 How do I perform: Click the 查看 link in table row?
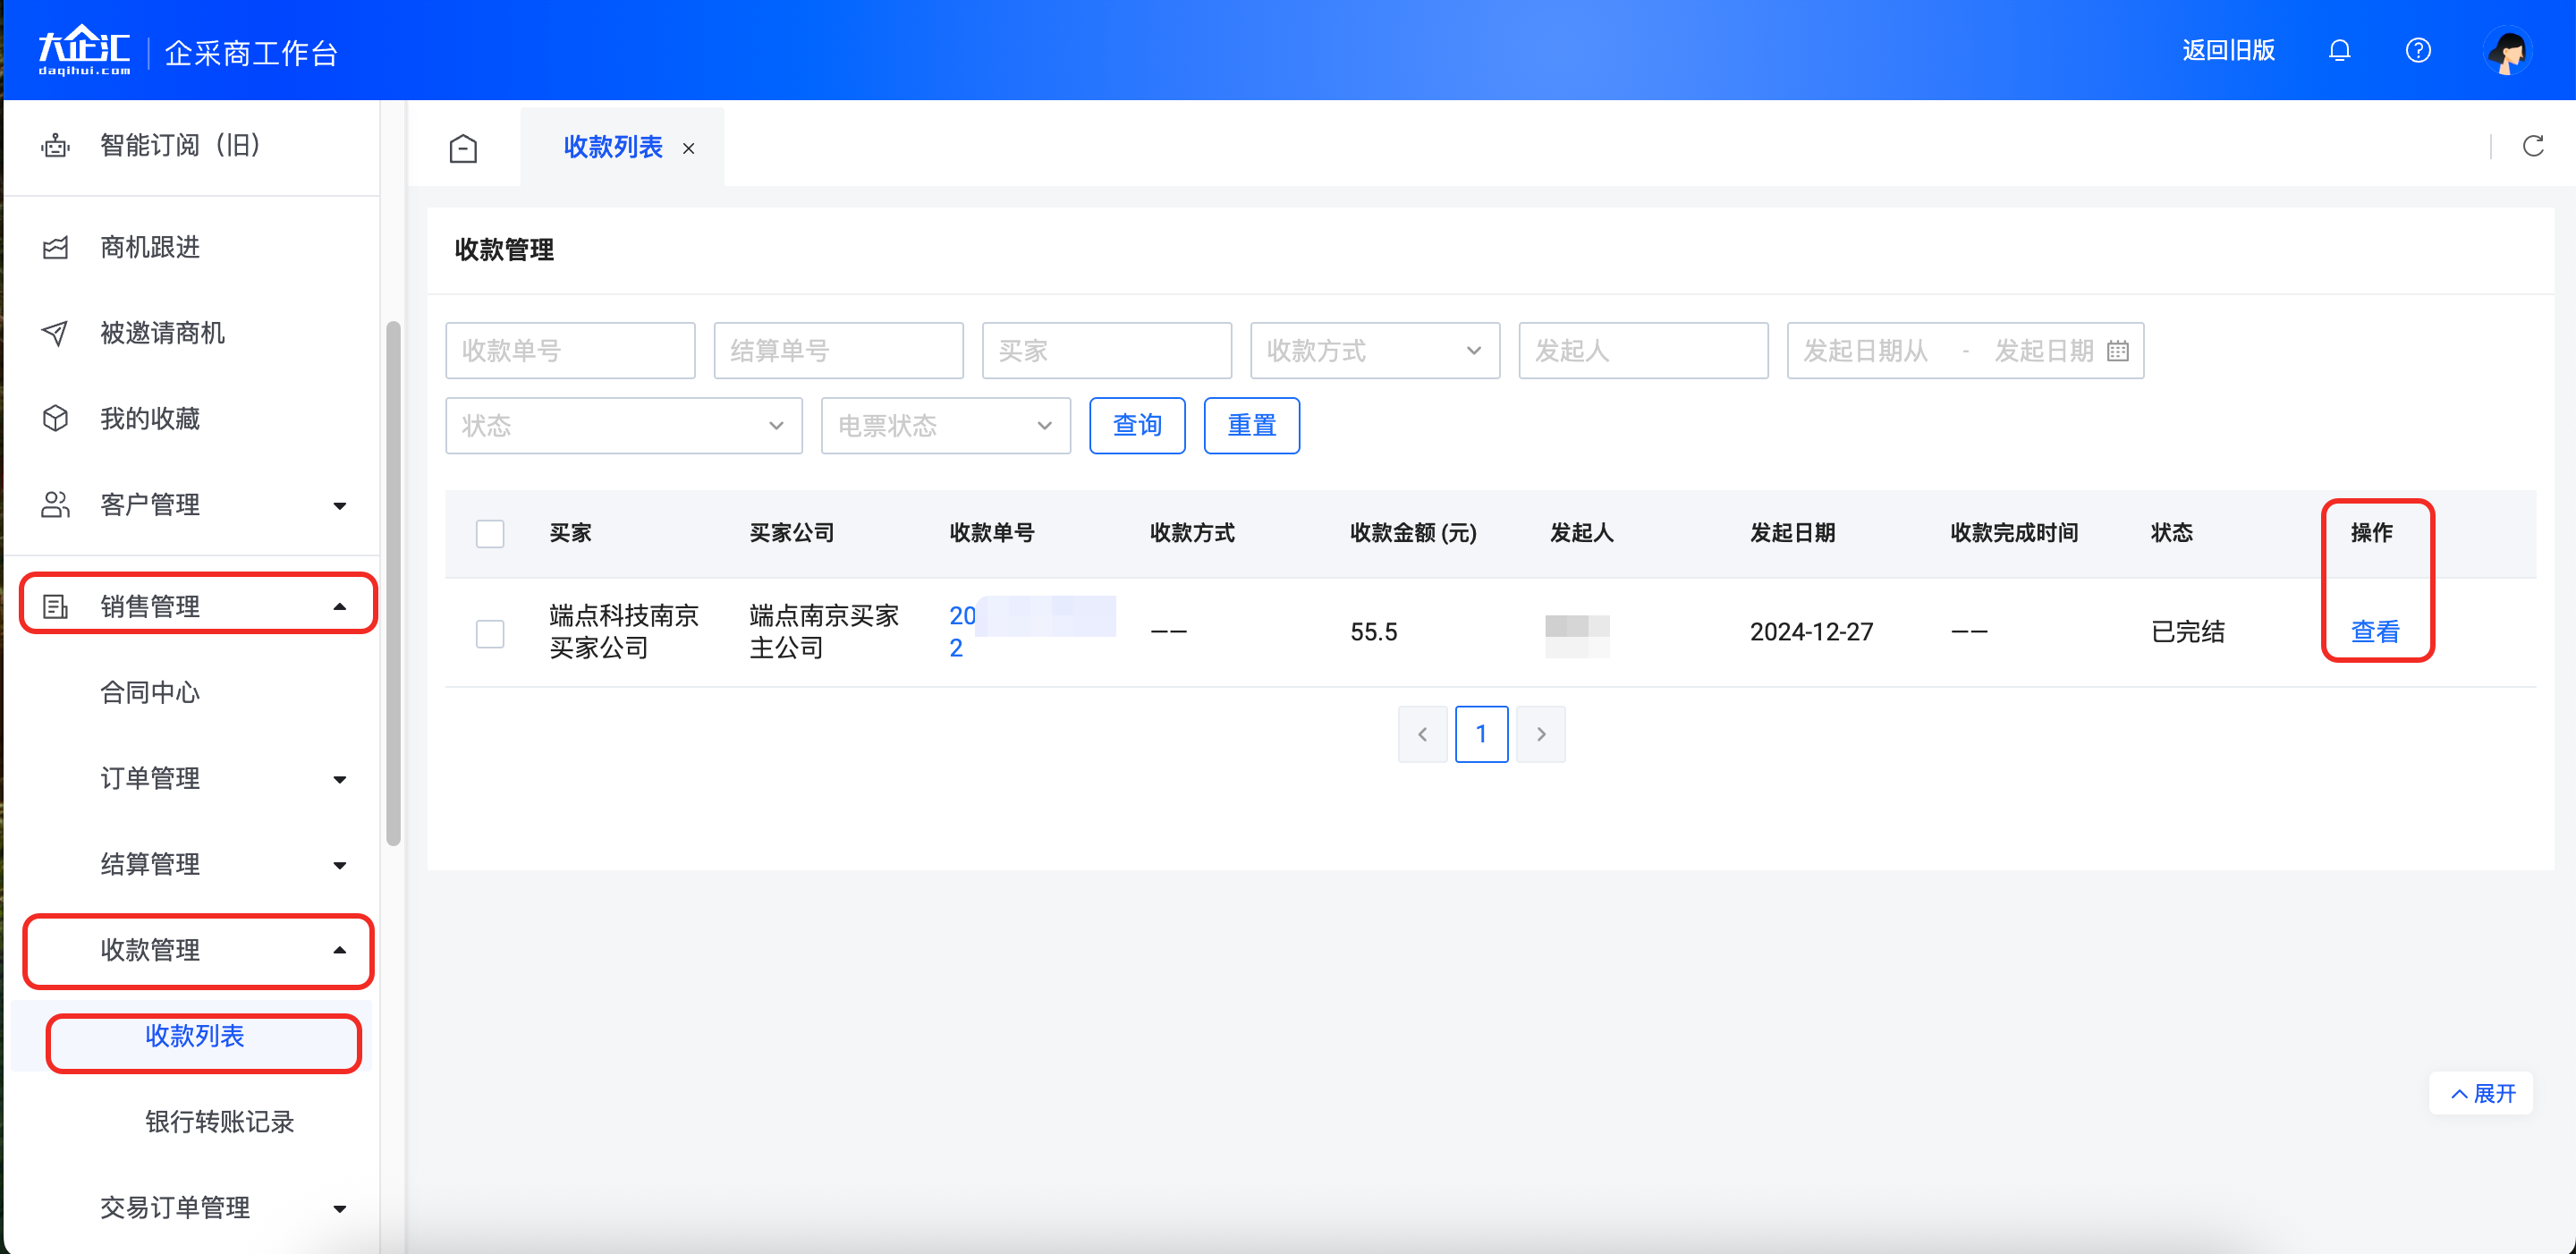pyautogui.click(x=2374, y=632)
